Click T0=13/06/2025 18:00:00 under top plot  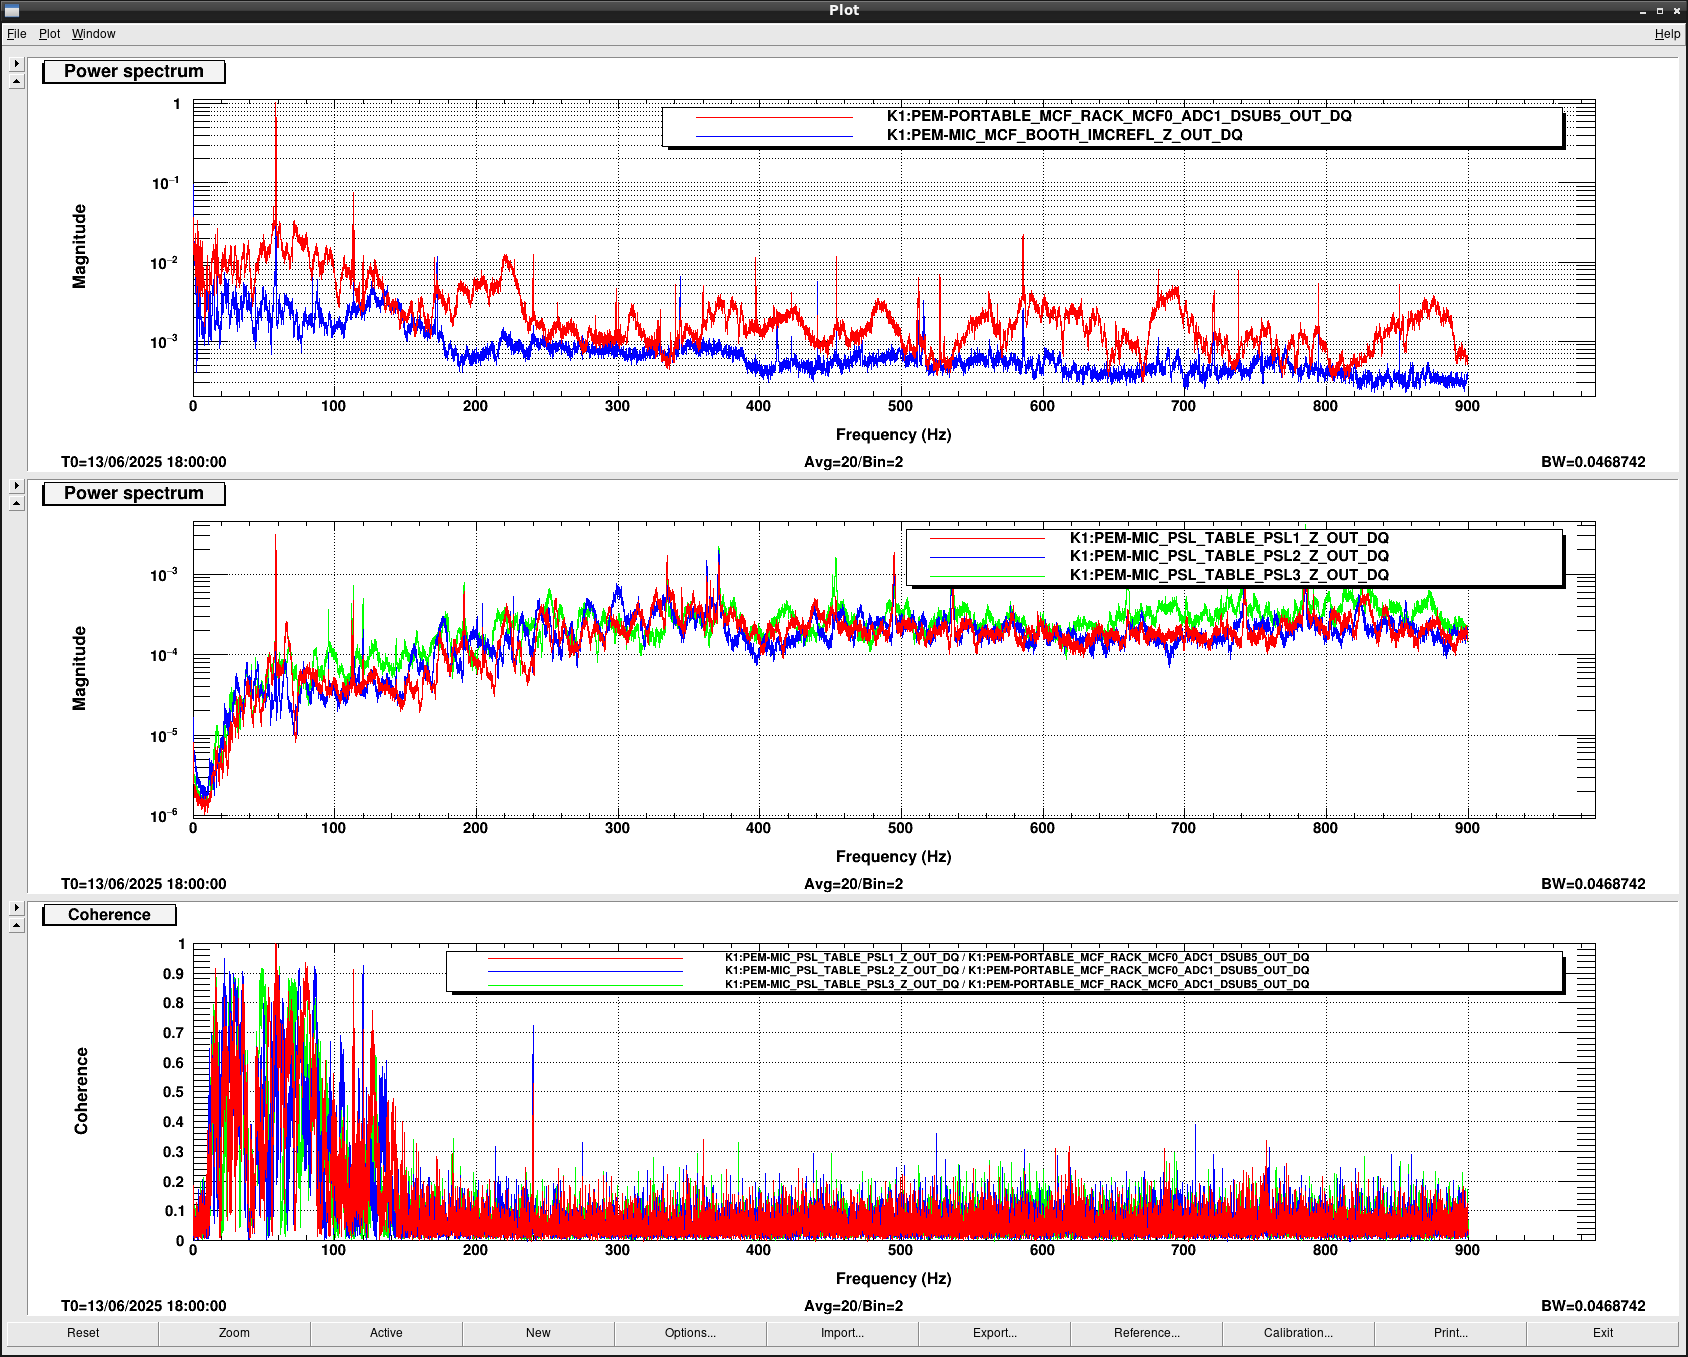click(x=144, y=462)
